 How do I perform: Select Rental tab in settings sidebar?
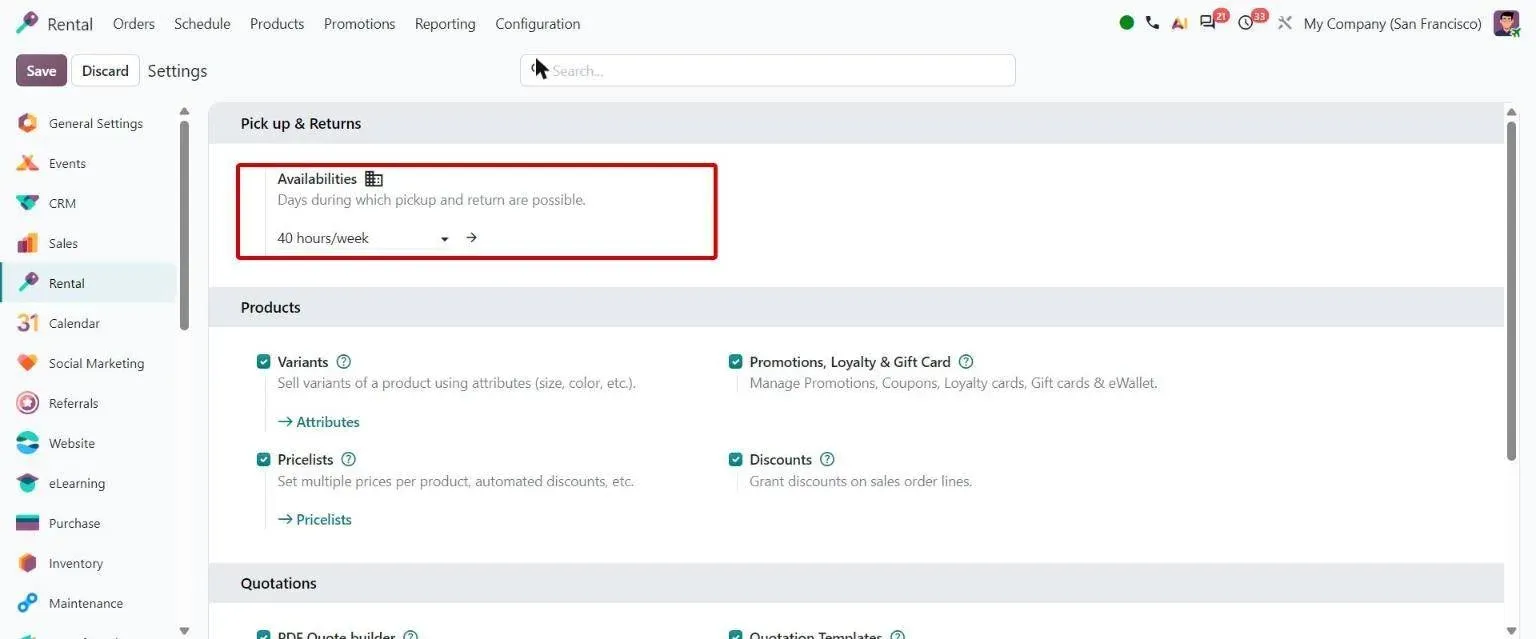point(88,283)
